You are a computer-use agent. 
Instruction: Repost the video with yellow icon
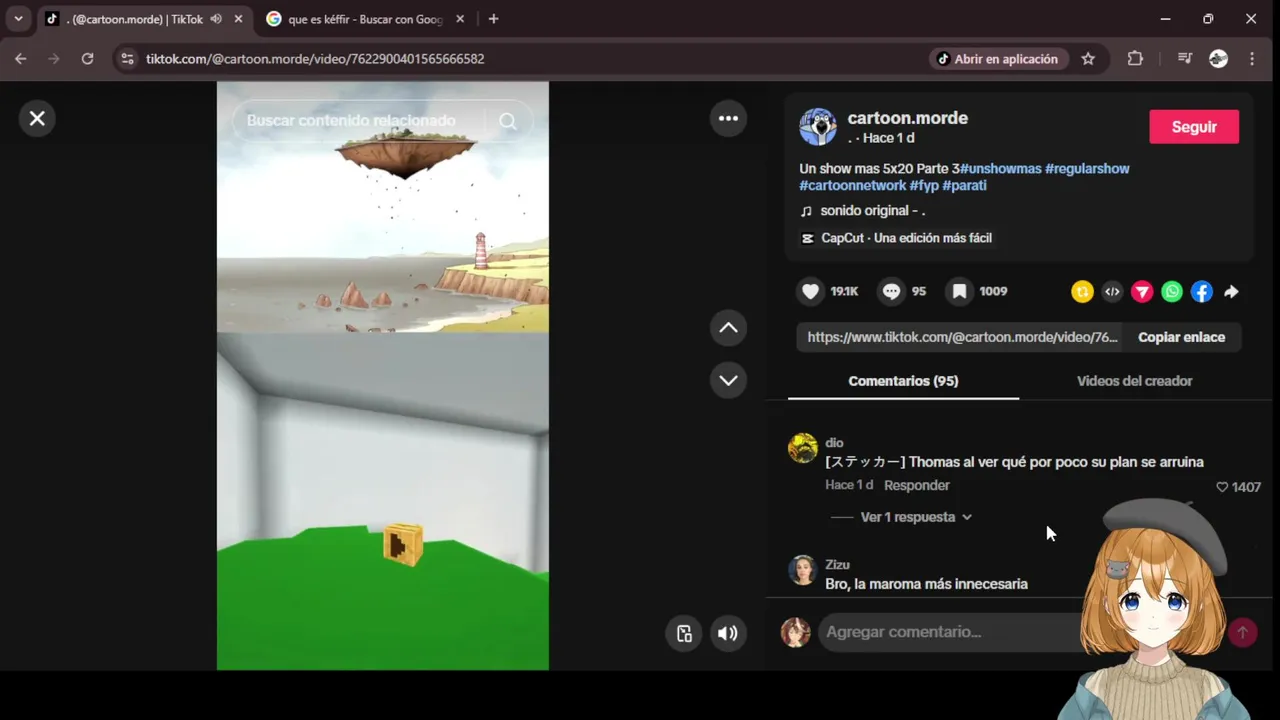click(1082, 291)
